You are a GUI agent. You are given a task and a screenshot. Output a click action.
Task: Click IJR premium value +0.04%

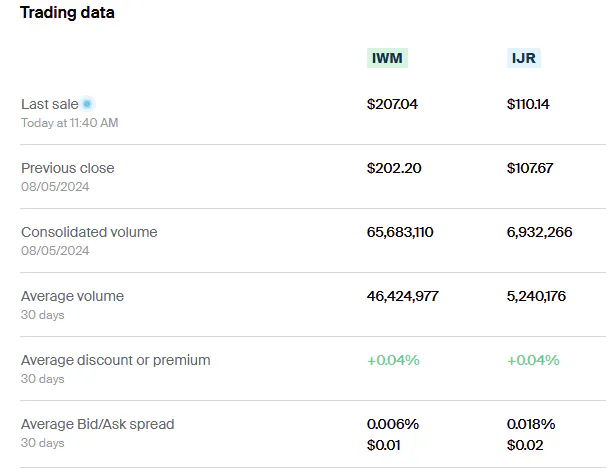pyautogui.click(x=533, y=360)
